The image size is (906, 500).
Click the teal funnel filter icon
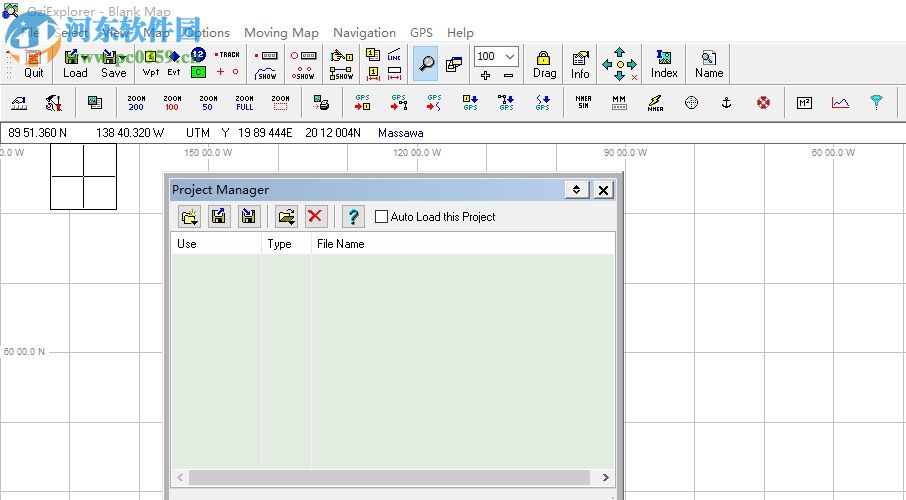(x=877, y=102)
